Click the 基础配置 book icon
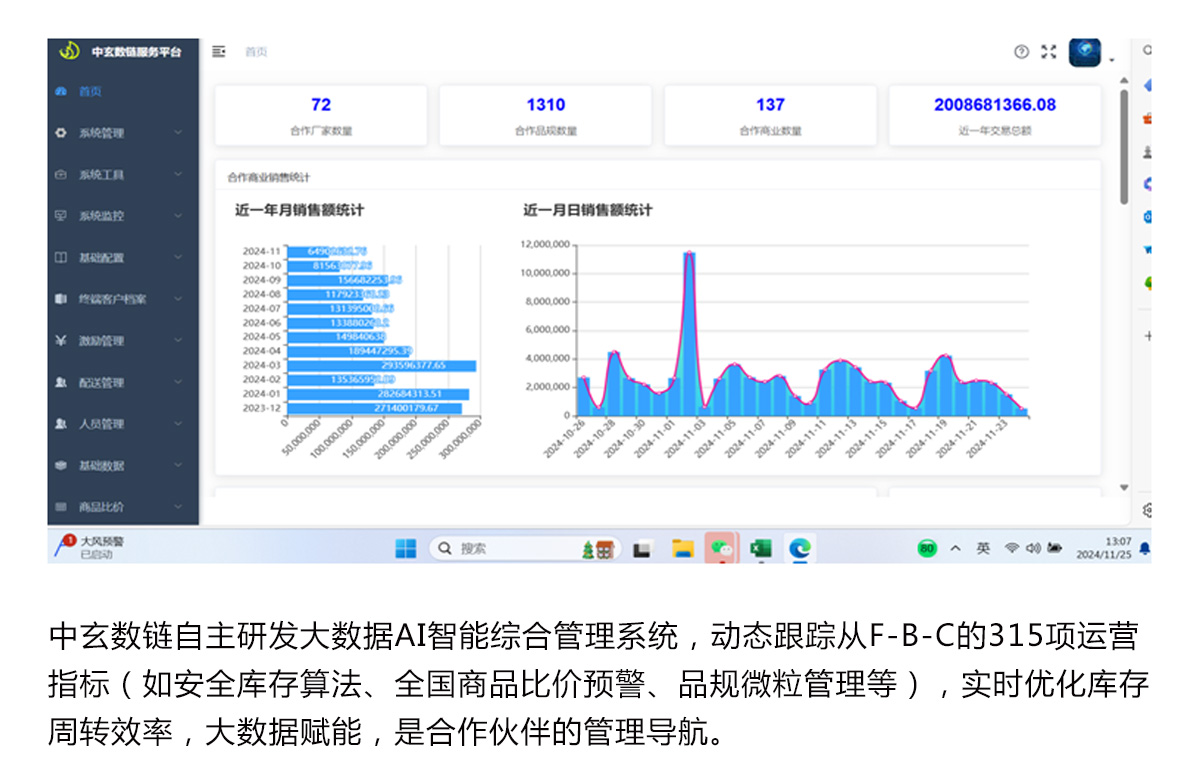The image size is (1200, 777). pos(61,258)
